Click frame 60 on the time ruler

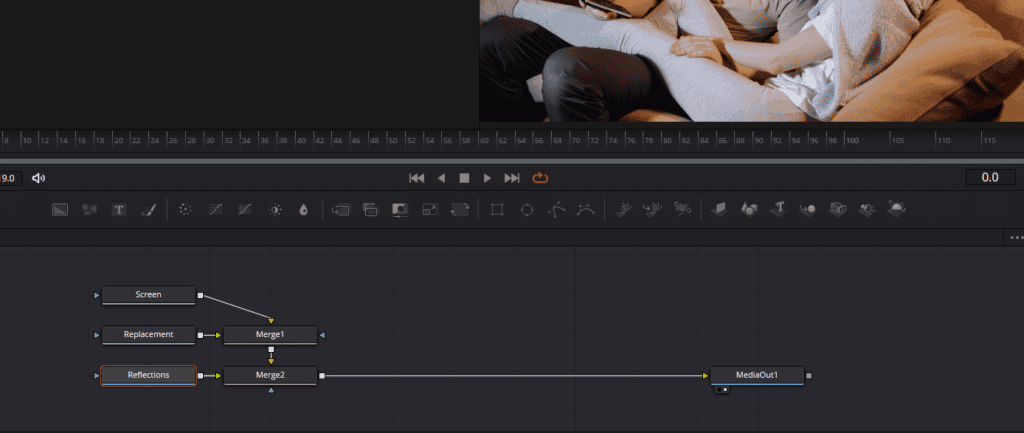coord(484,140)
